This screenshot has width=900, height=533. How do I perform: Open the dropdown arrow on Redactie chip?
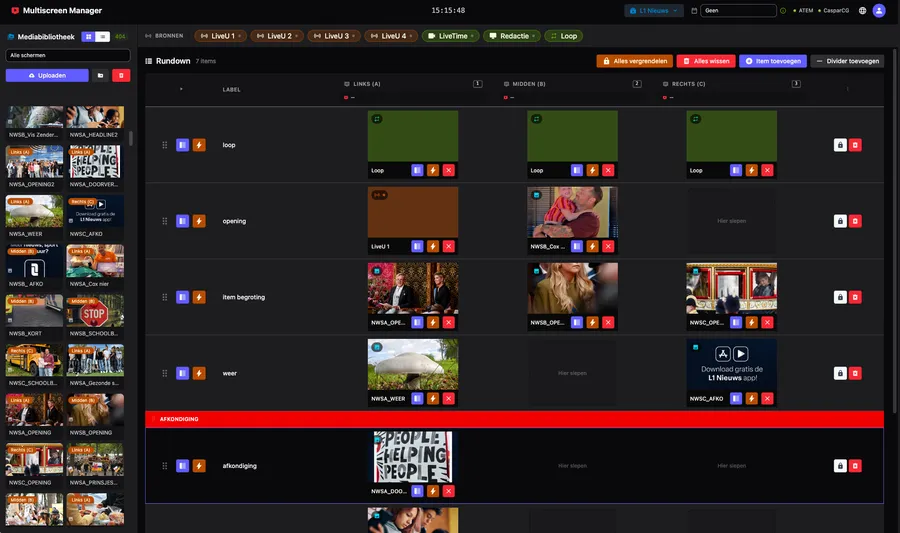[534, 36]
